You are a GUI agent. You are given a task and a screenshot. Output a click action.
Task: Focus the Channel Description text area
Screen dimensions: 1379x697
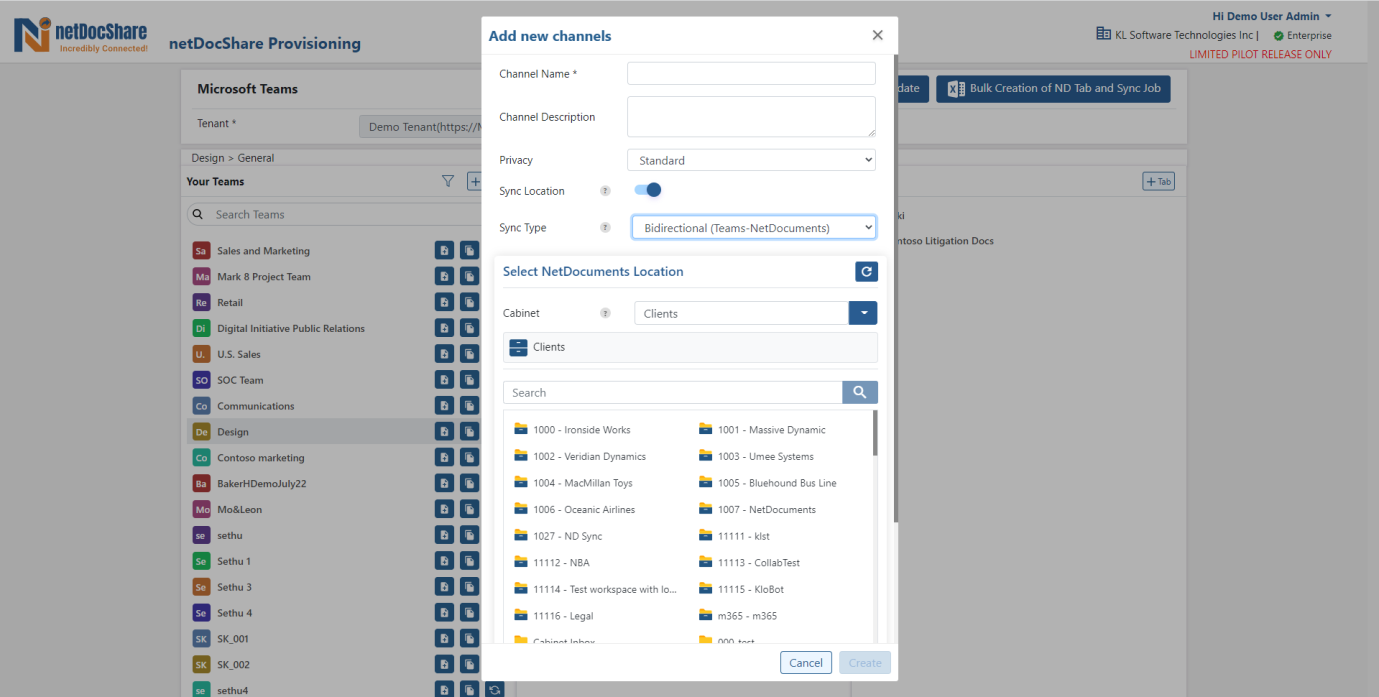pos(751,116)
